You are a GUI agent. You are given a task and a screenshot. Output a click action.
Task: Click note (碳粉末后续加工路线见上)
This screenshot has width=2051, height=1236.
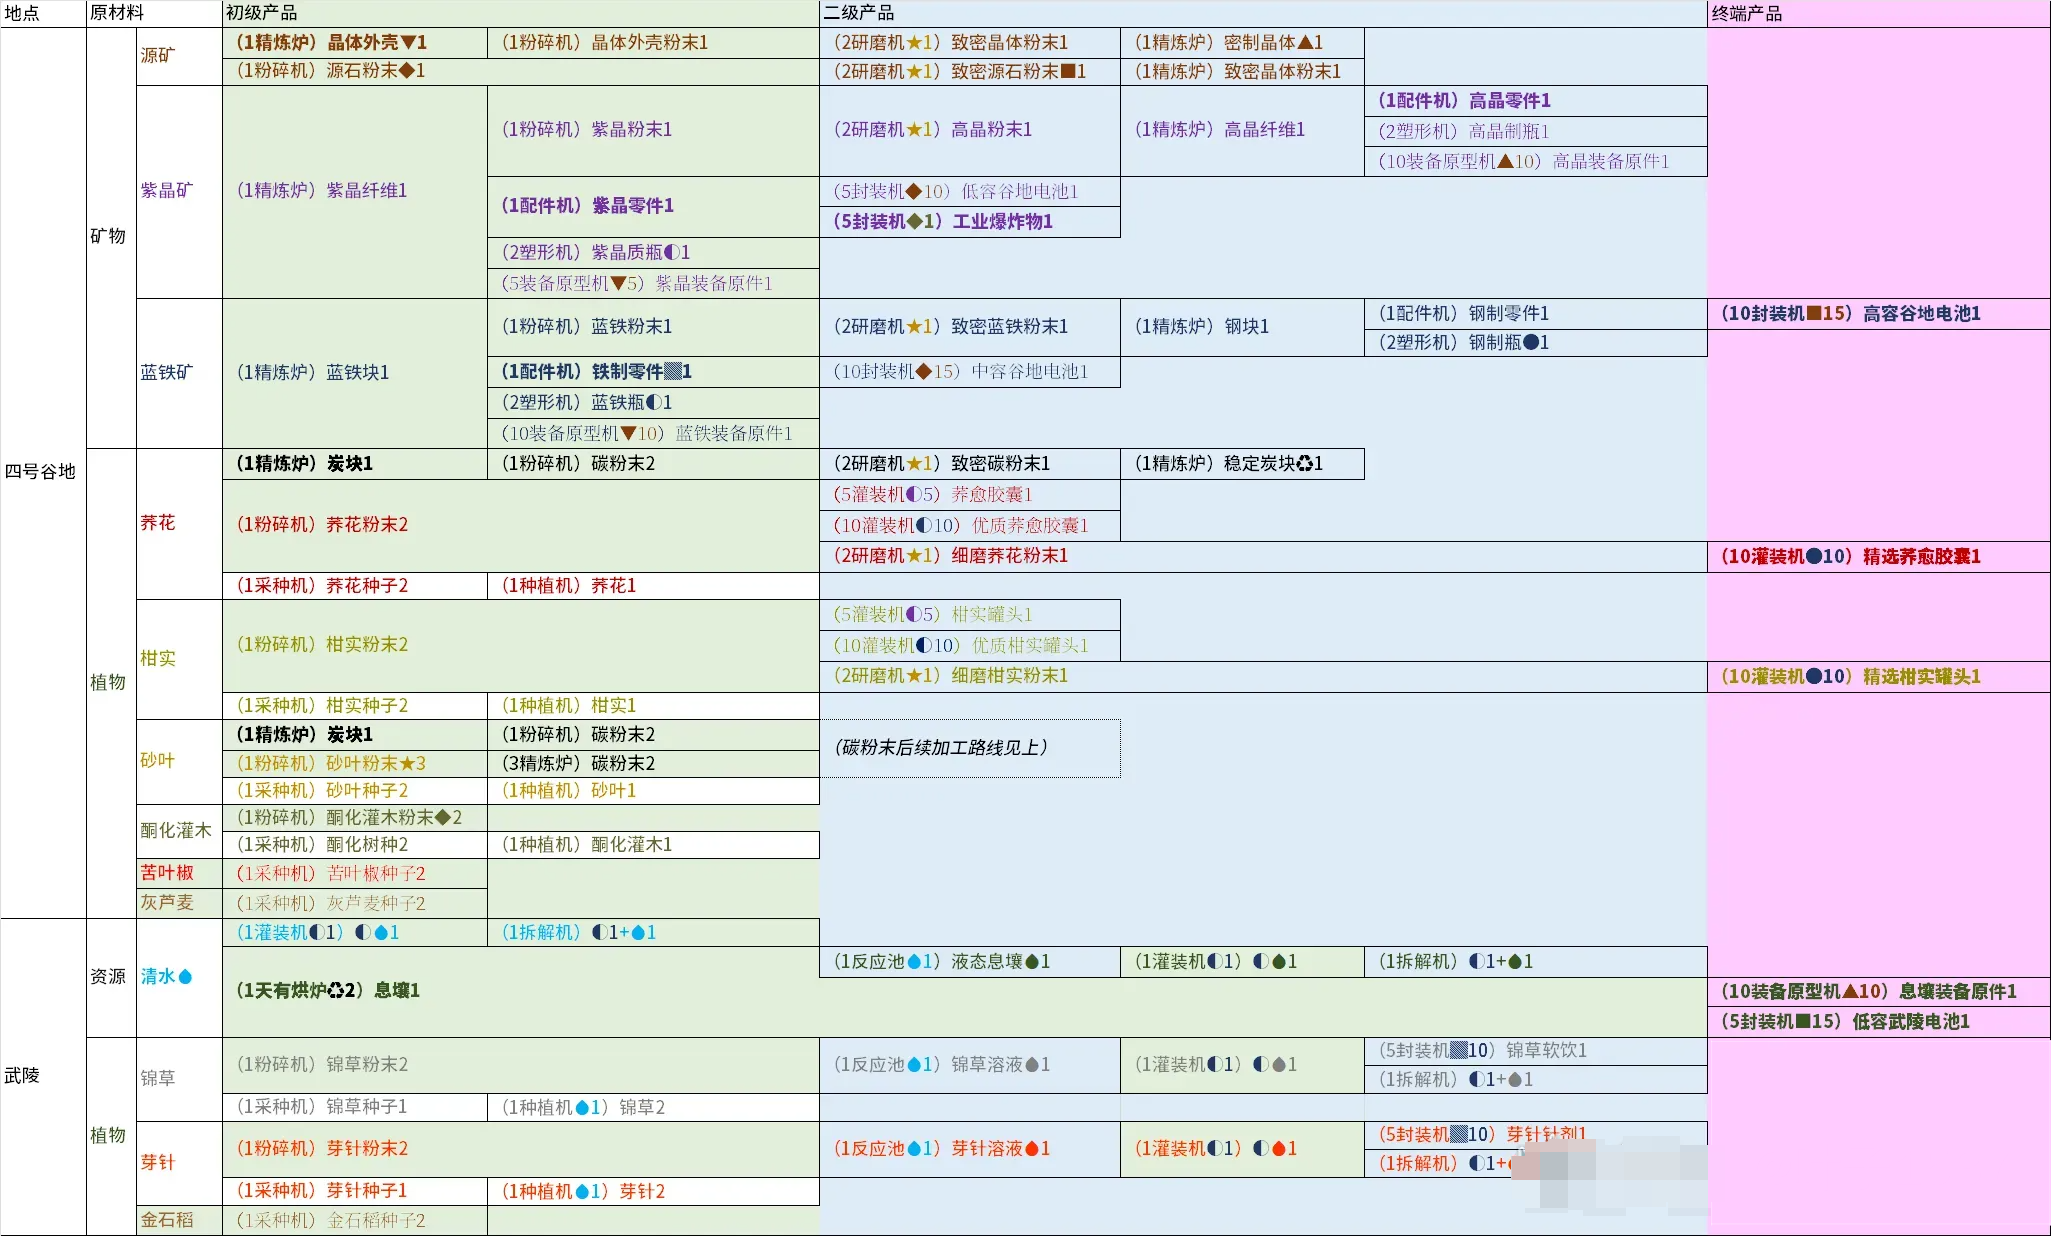pyautogui.click(x=970, y=748)
